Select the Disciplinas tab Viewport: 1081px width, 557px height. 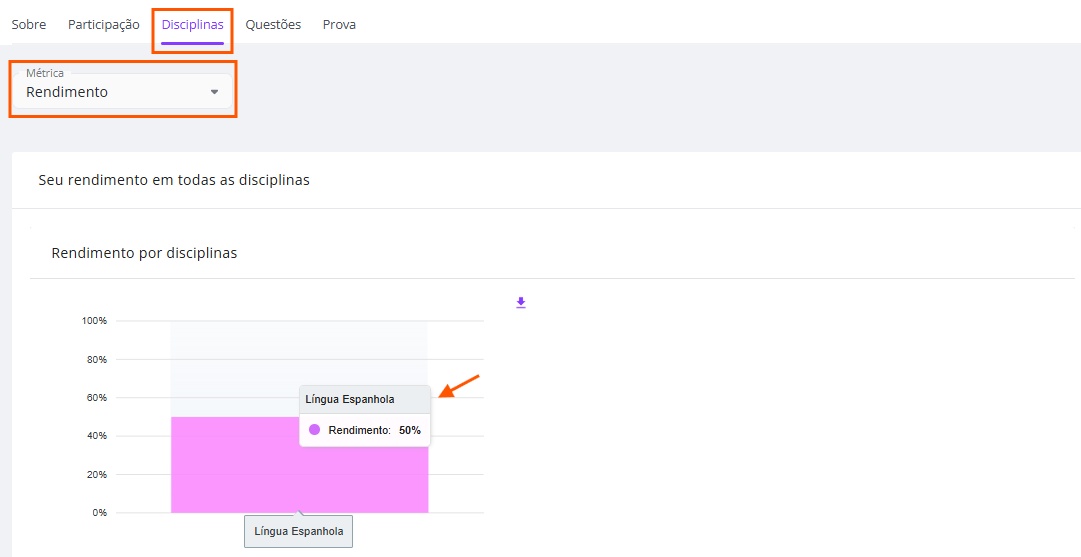point(192,25)
